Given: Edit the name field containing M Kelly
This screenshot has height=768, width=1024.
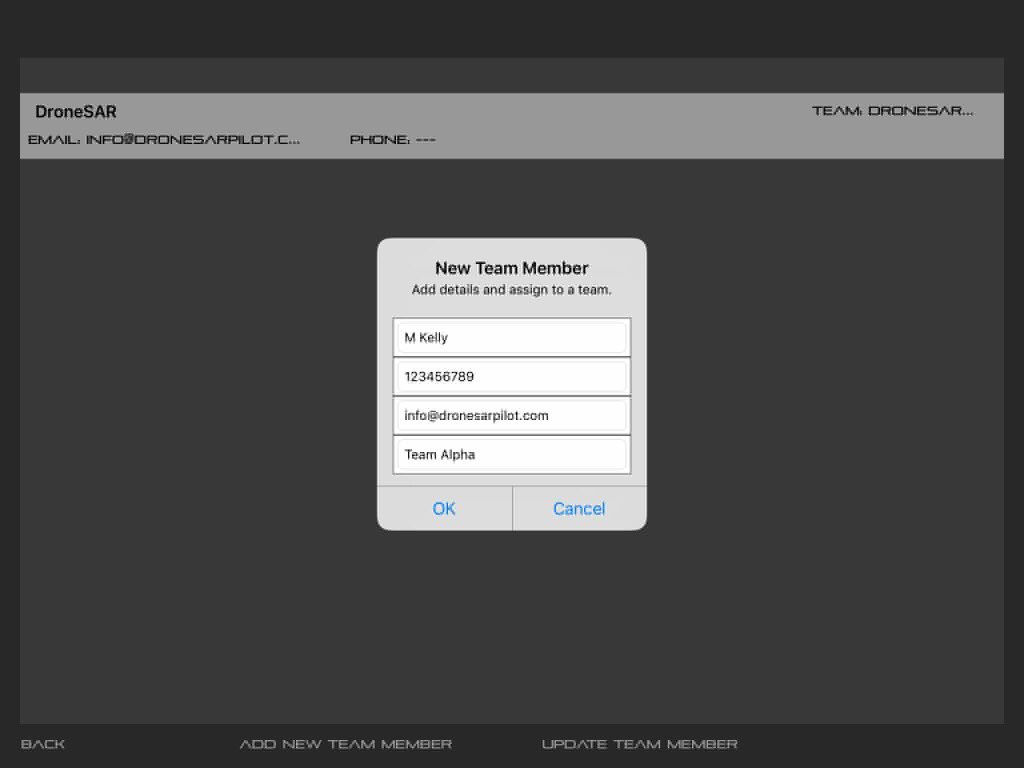Looking at the screenshot, I should pyautogui.click(x=511, y=338).
